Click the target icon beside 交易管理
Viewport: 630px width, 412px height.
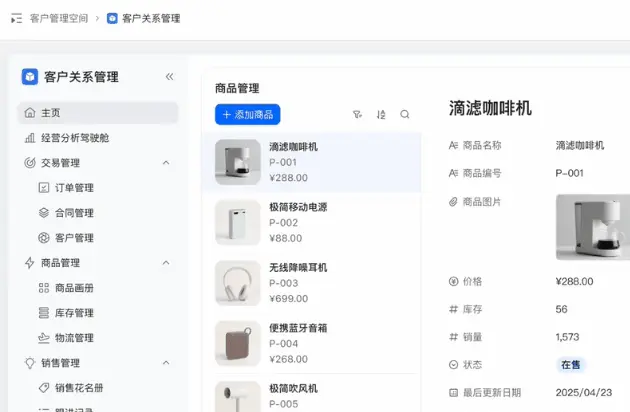(30, 163)
